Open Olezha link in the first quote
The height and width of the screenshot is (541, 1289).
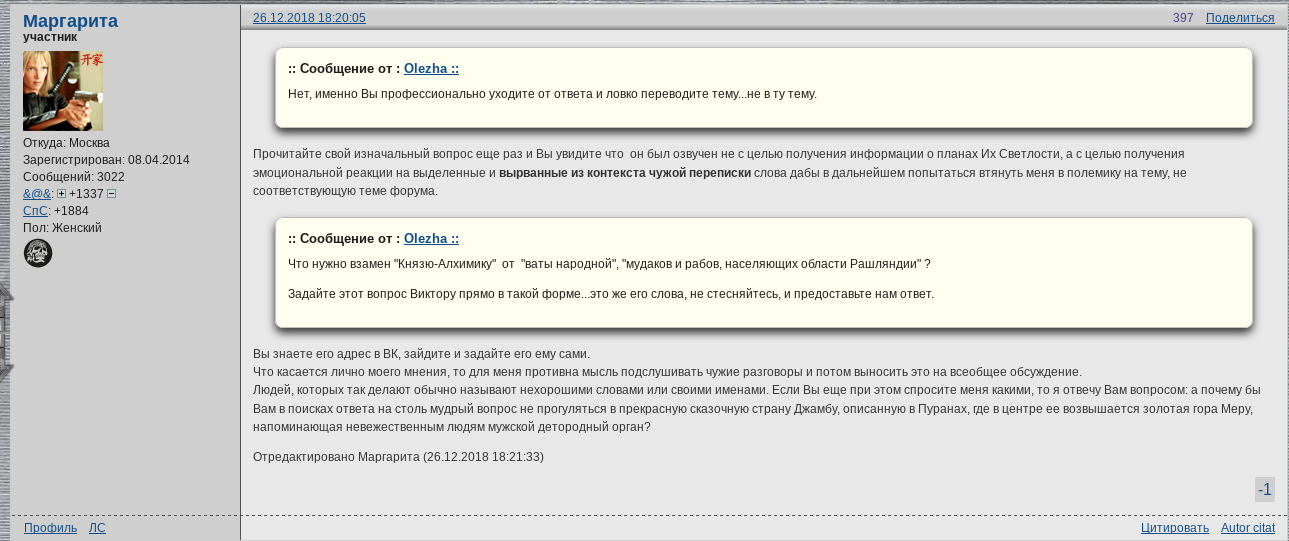[431, 69]
